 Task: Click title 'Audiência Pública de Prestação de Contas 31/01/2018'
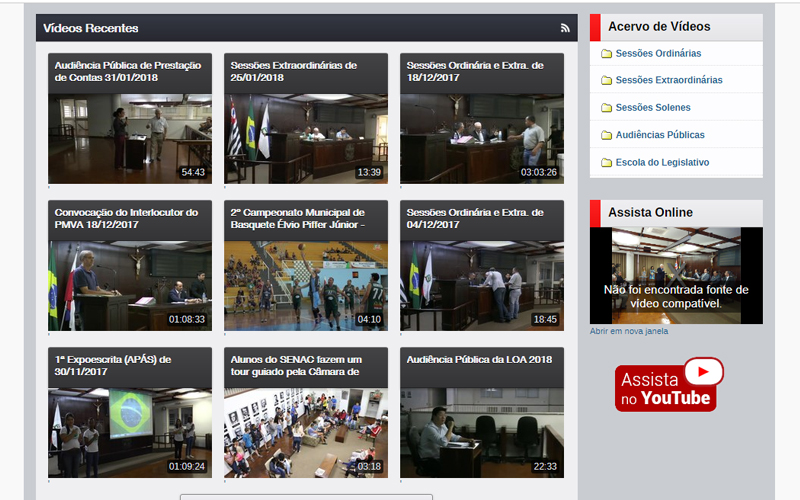tap(128, 71)
